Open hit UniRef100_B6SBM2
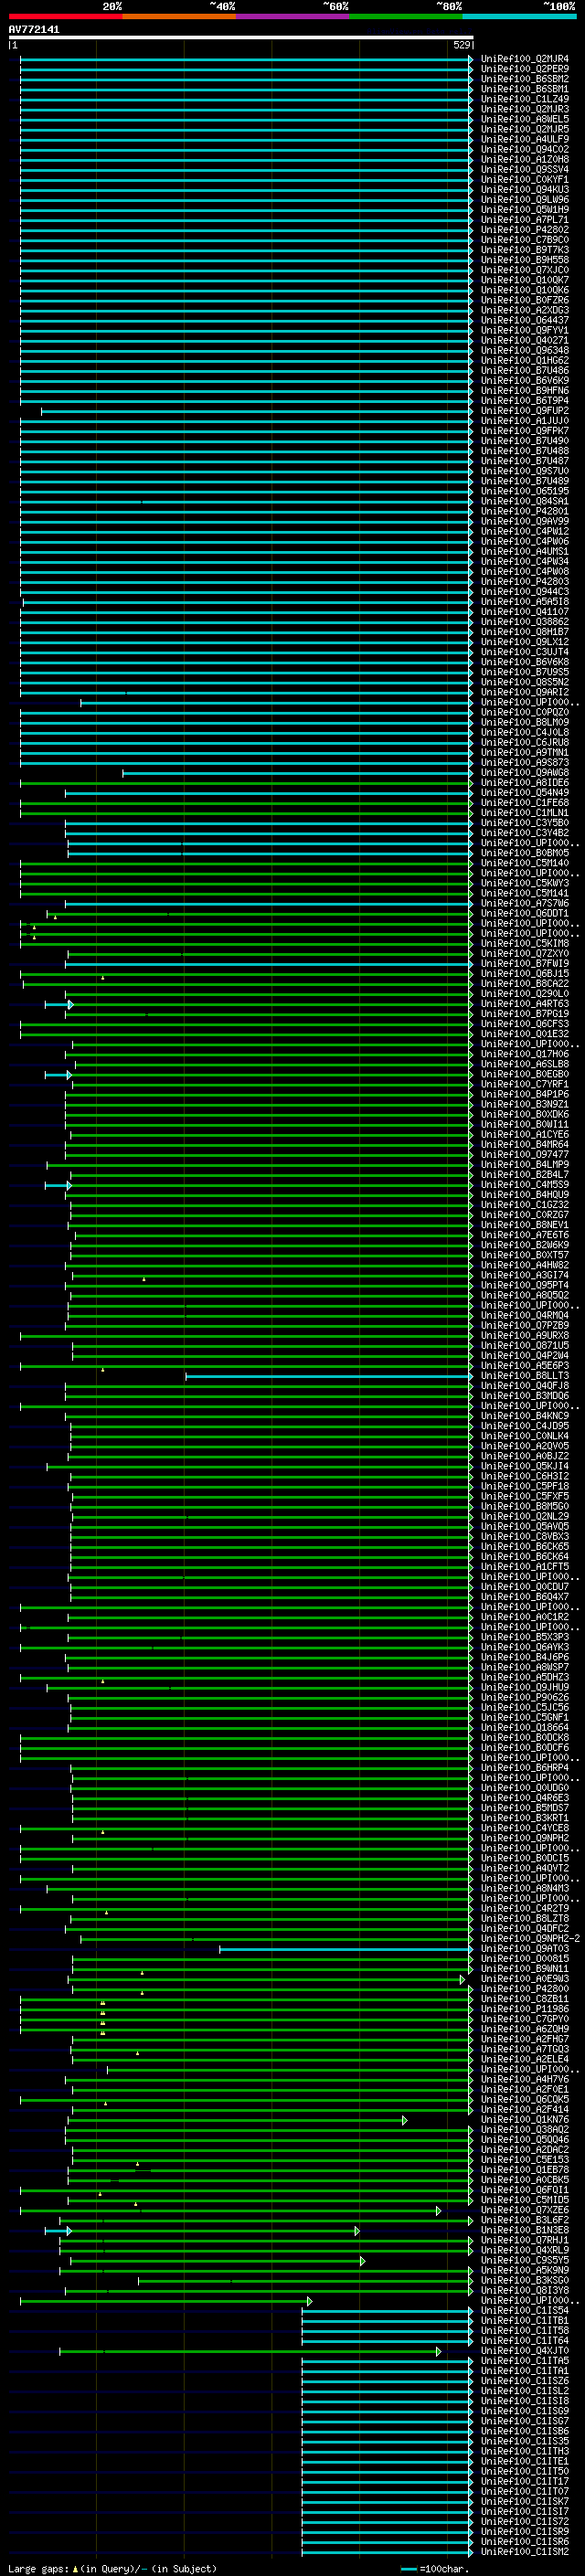Screen dimensions: 585x2576 click(x=525, y=80)
